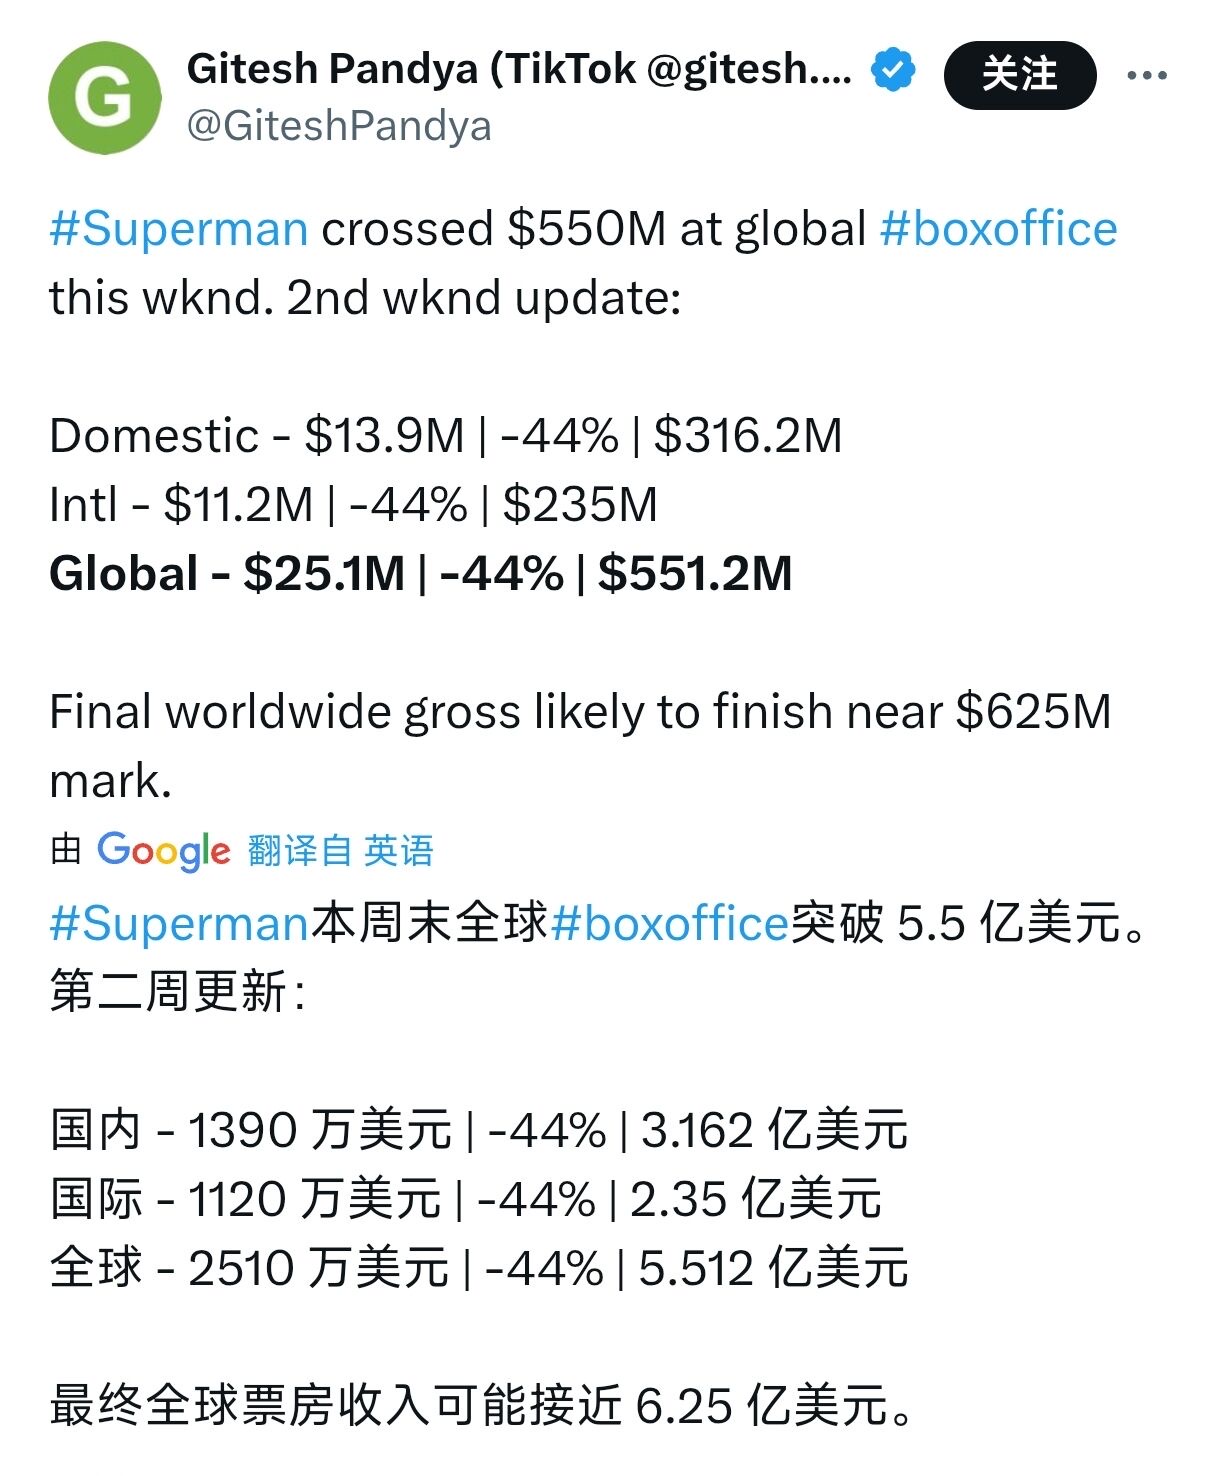Click the Final worldwide gross $625M sentence
Image resolution: width=1220 pixels, height=1476 pixels.
coord(580,746)
